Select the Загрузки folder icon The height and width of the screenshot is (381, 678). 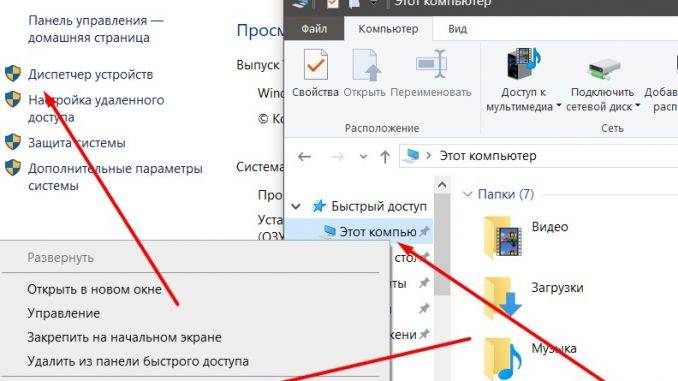[x=502, y=298]
